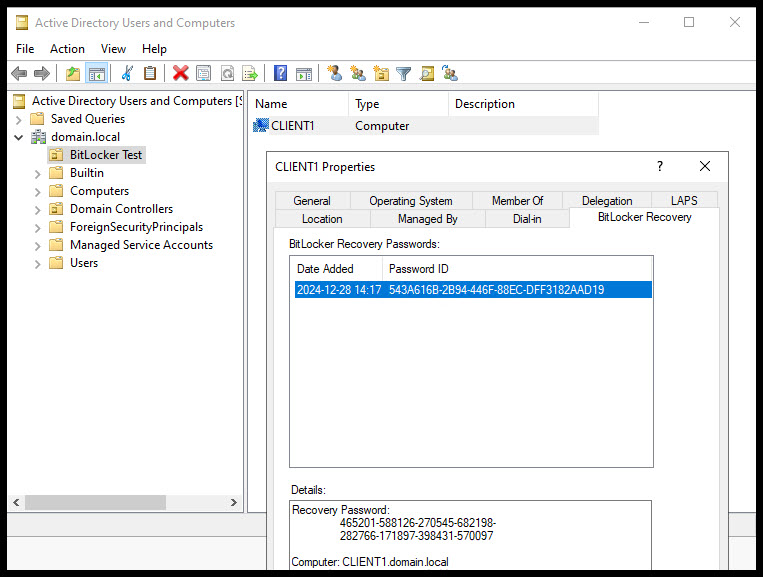Click the Description column header
The image size is (763, 577).
click(523, 104)
